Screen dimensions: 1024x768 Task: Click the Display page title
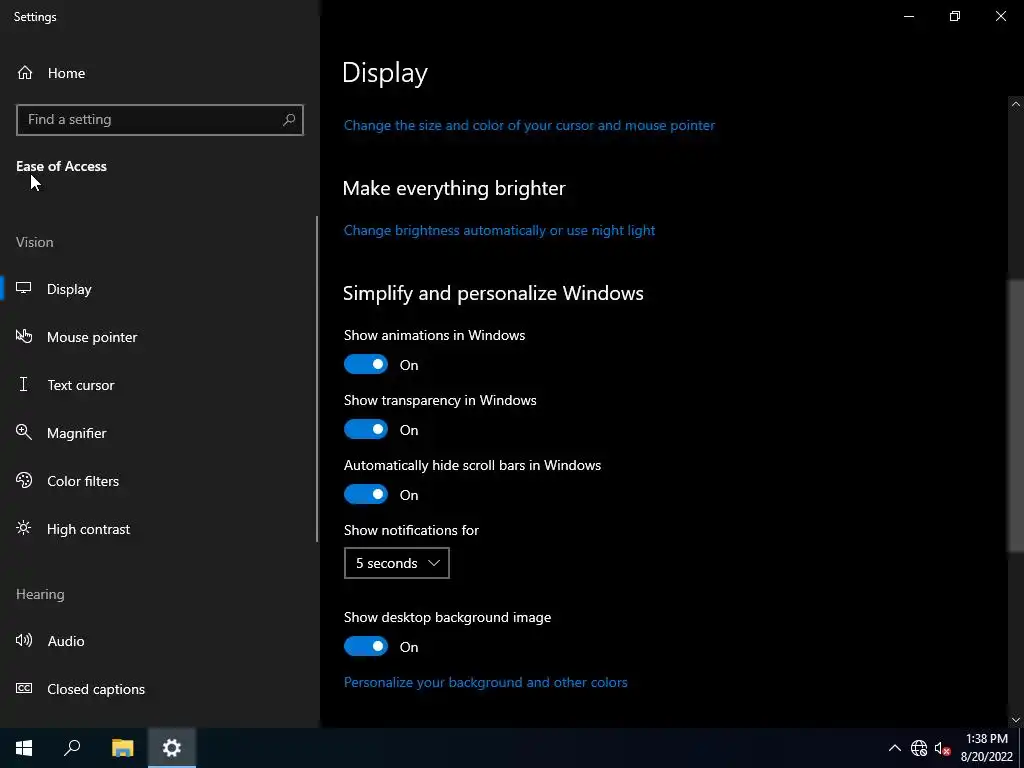tap(385, 73)
